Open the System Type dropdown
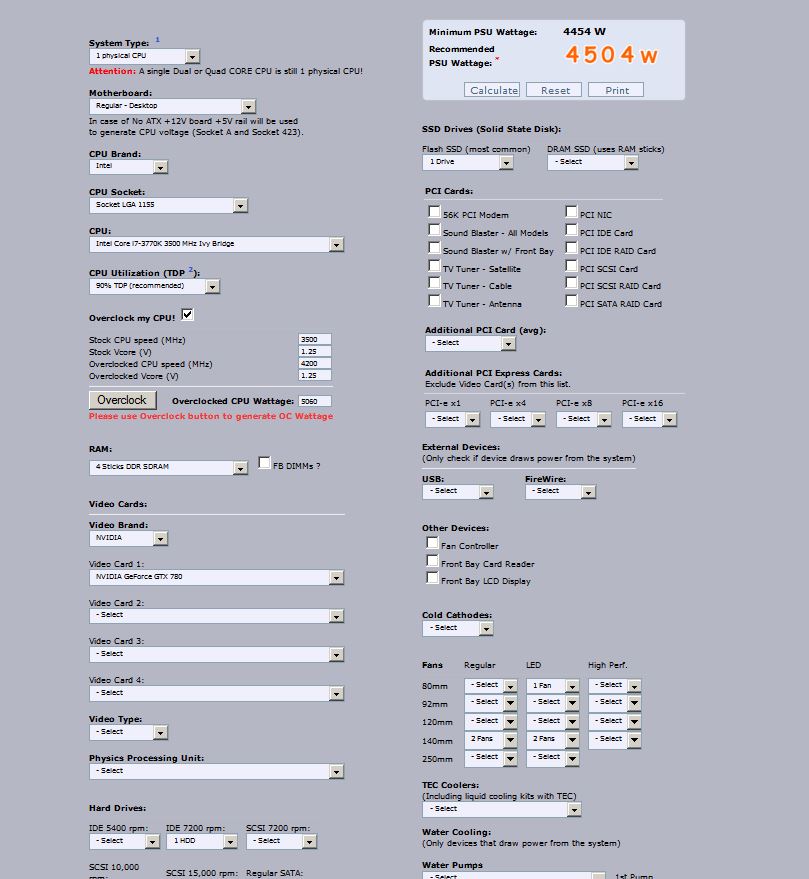 tap(145, 56)
